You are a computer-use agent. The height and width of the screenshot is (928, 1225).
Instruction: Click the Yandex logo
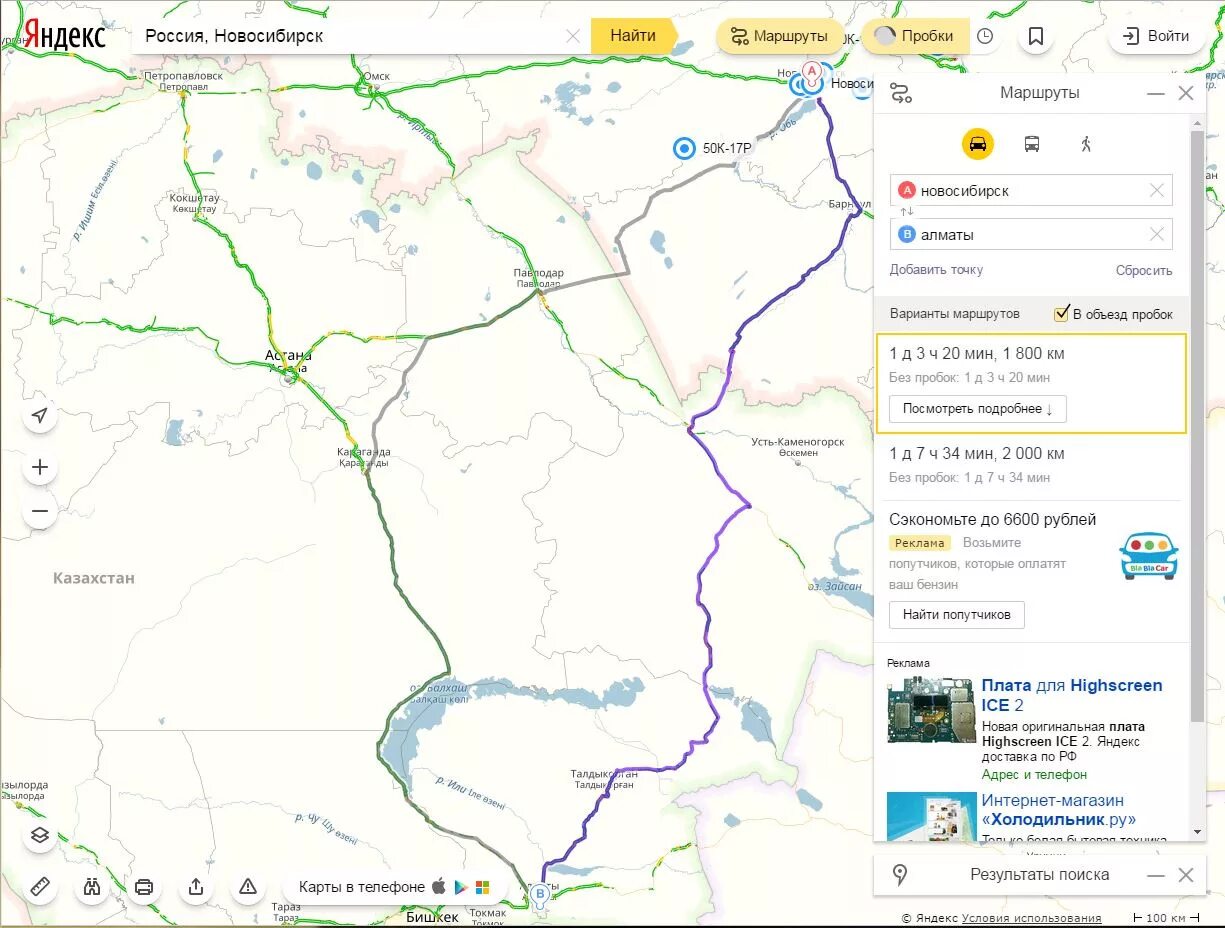click(65, 35)
